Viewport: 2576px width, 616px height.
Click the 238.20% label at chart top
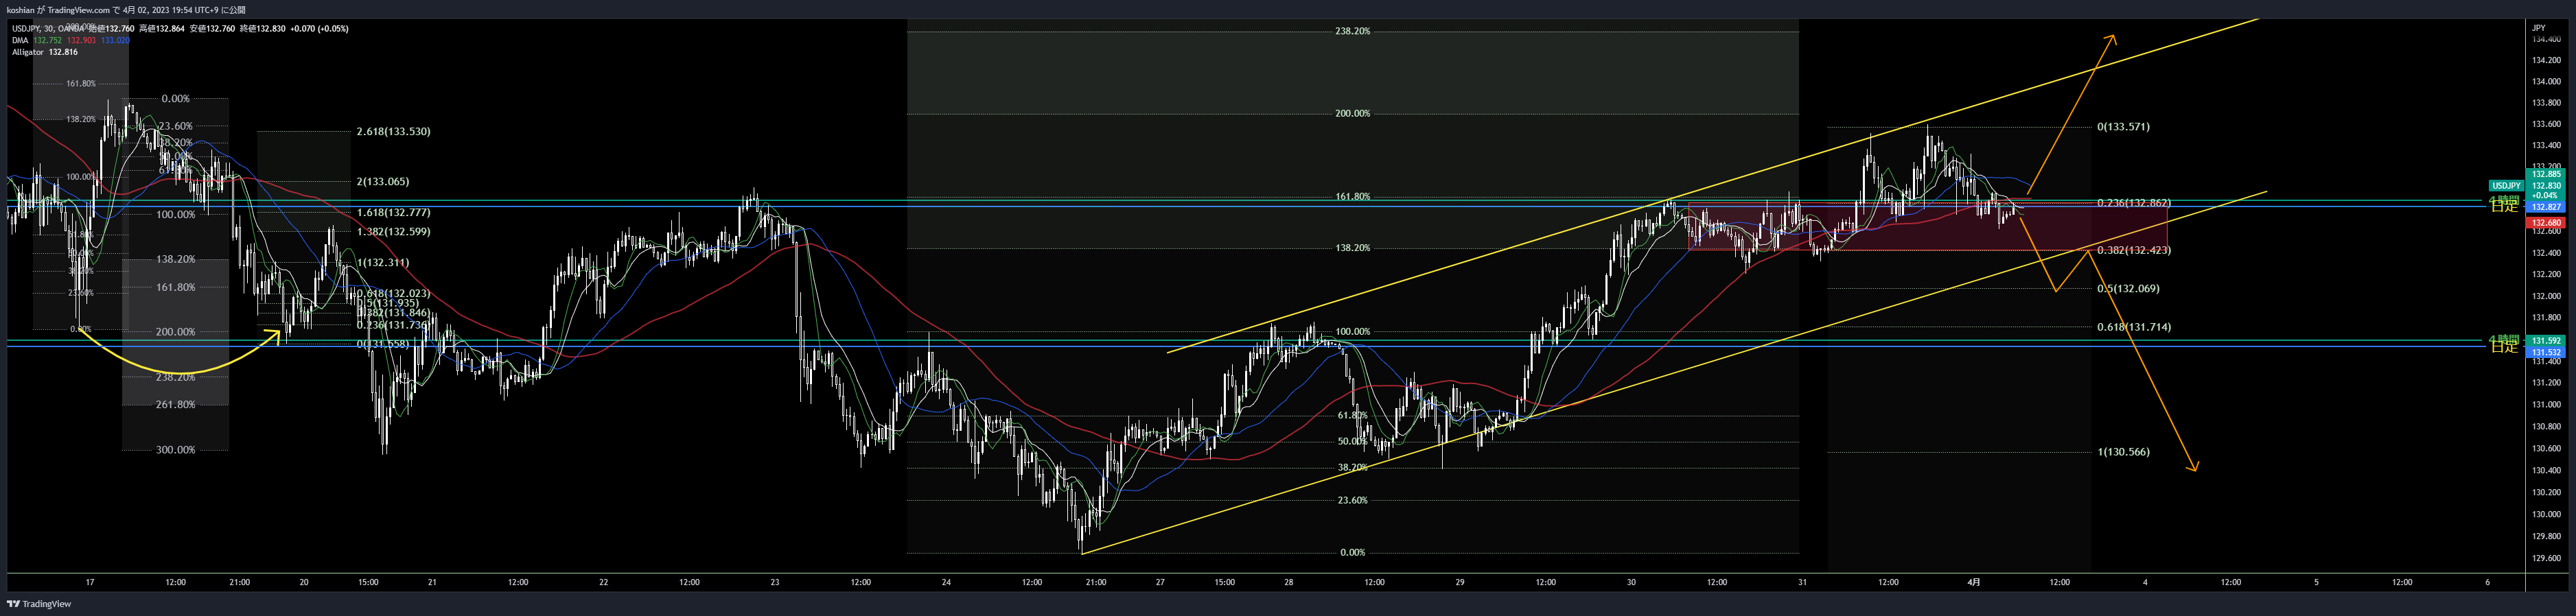1352,31
